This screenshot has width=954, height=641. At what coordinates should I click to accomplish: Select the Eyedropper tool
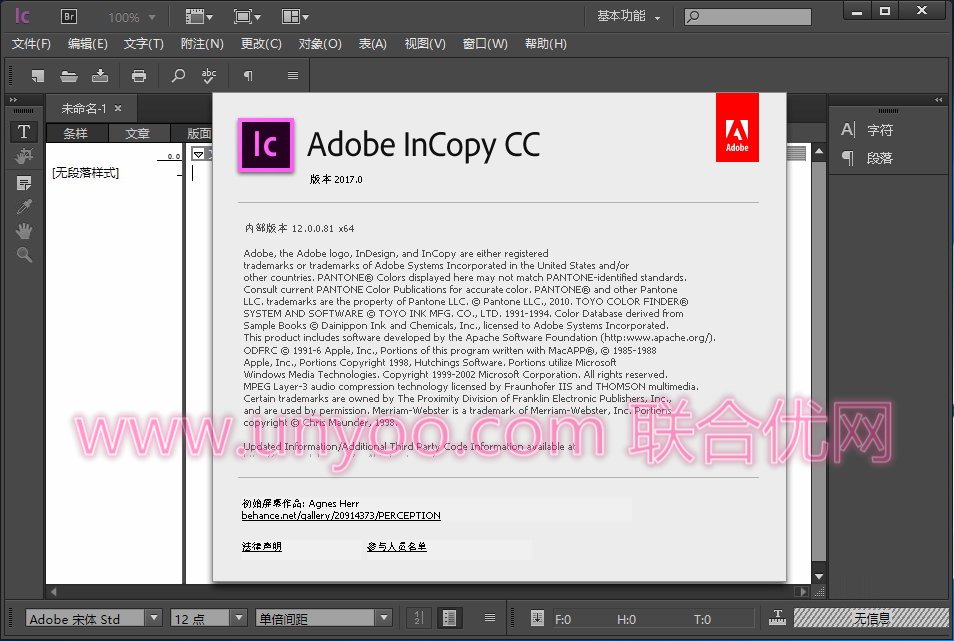pyautogui.click(x=24, y=207)
